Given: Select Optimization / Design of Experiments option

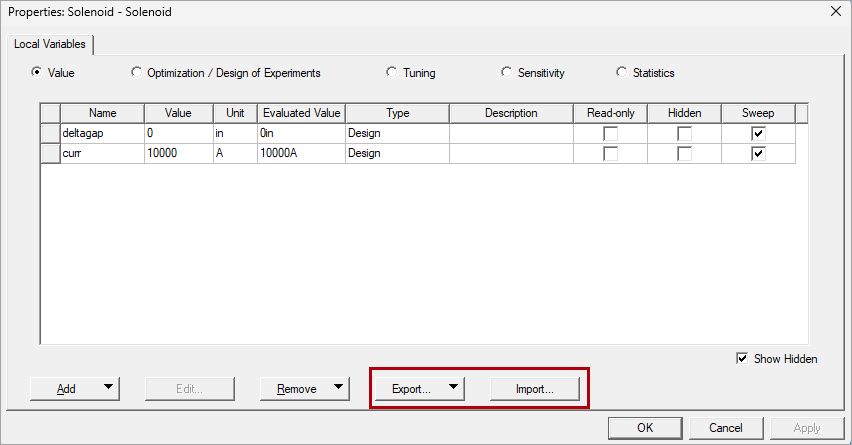Looking at the screenshot, I should 136,72.
